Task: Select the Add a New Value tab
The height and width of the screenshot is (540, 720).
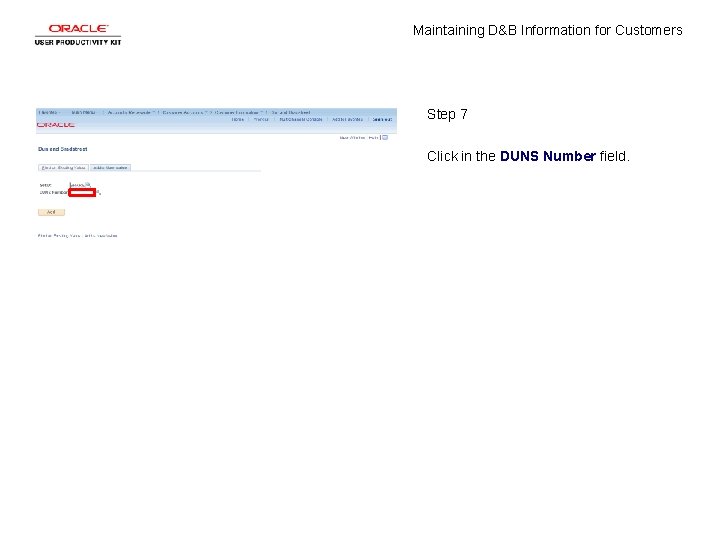Action: [110, 168]
